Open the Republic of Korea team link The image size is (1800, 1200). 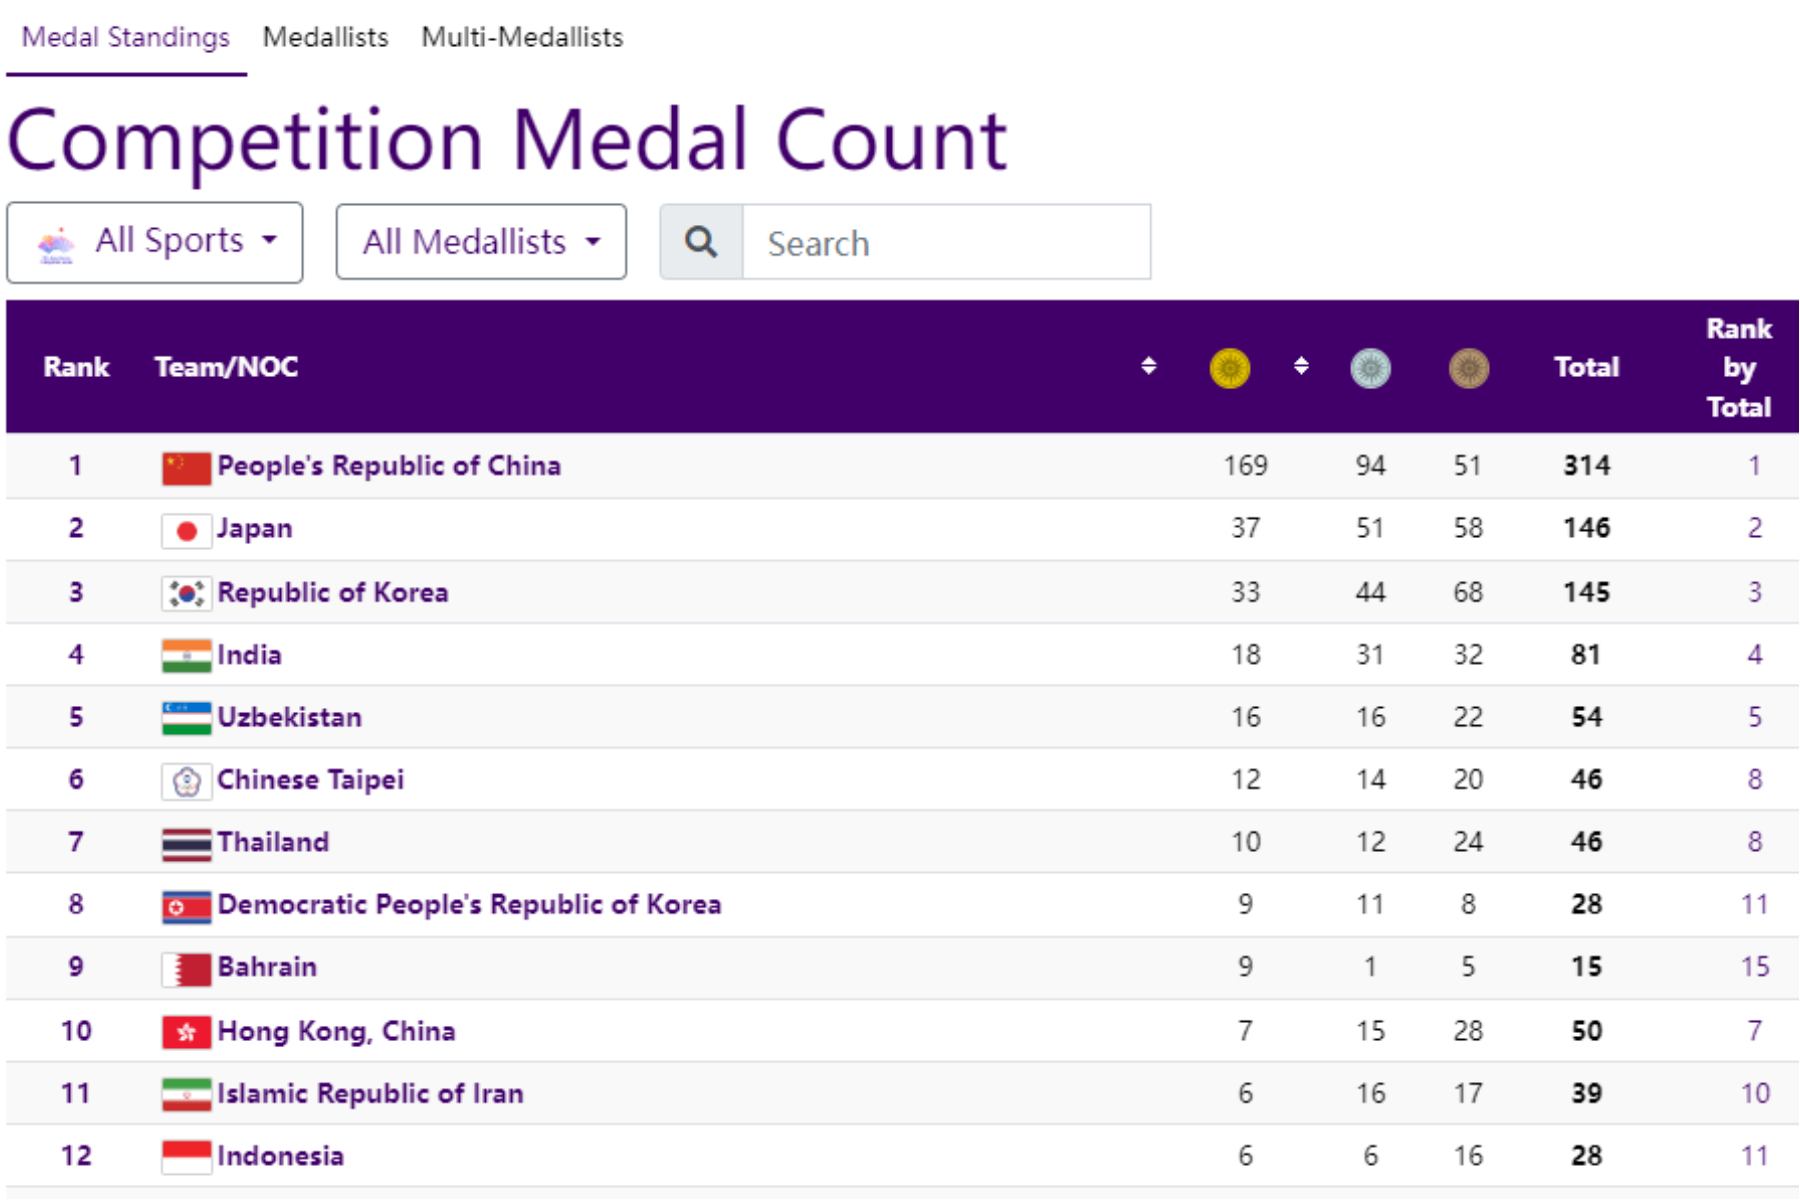tap(332, 592)
